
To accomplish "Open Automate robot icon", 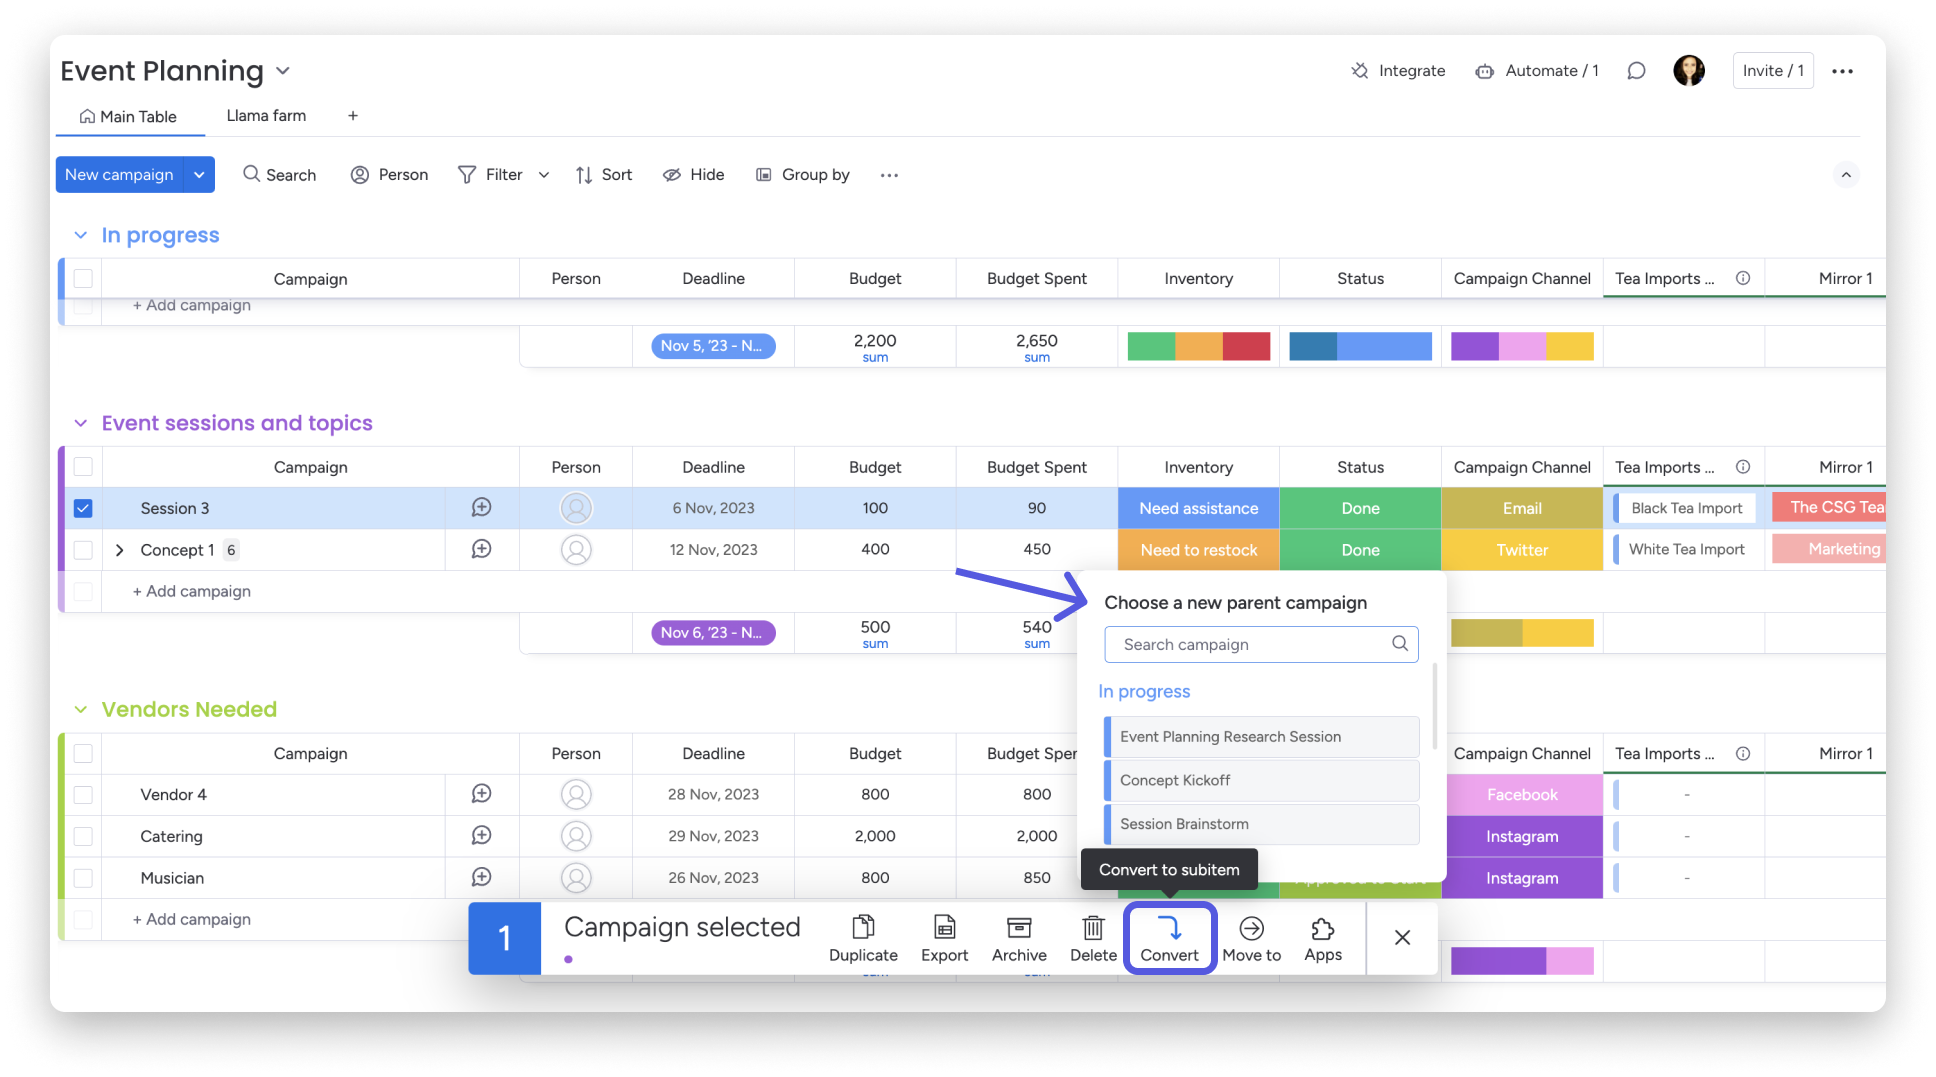I will (1485, 71).
